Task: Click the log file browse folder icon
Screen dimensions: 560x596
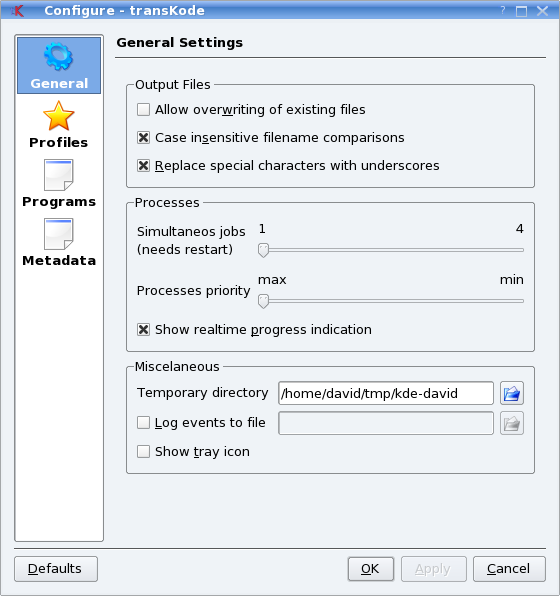Action: [x=512, y=423]
